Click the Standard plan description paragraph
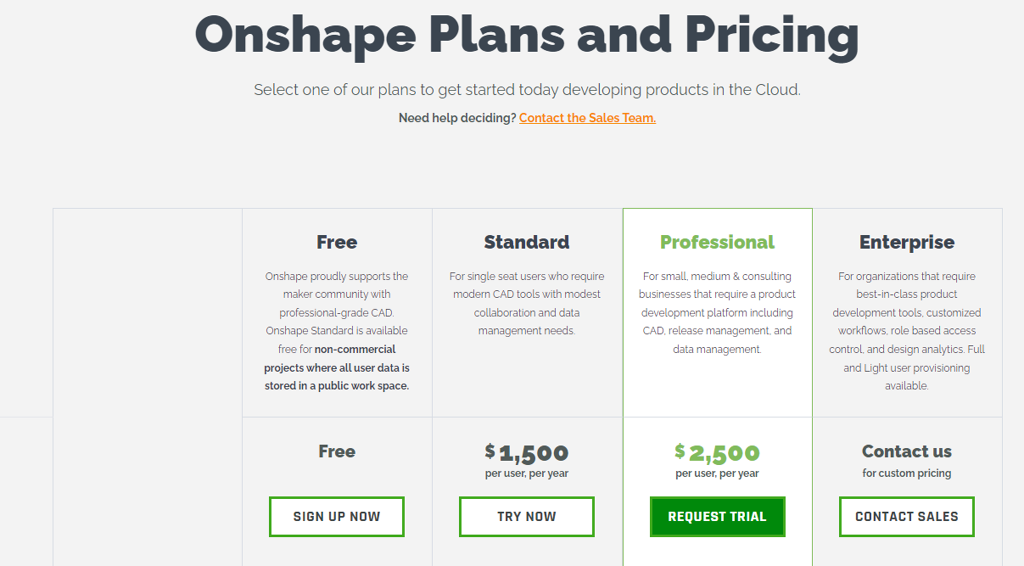This screenshot has width=1024, height=566. pyautogui.click(x=526, y=304)
